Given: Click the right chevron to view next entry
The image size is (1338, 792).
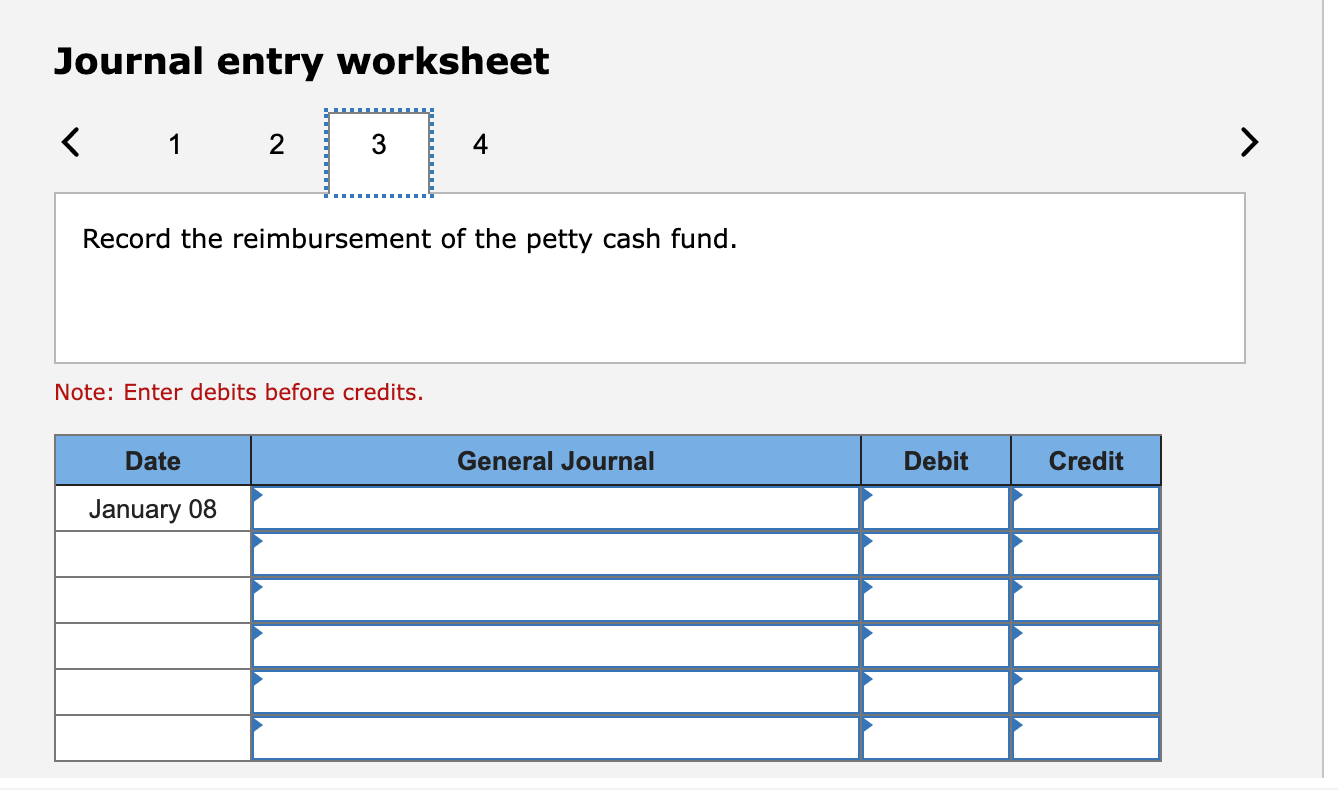Looking at the screenshot, I should [x=1249, y=143].
